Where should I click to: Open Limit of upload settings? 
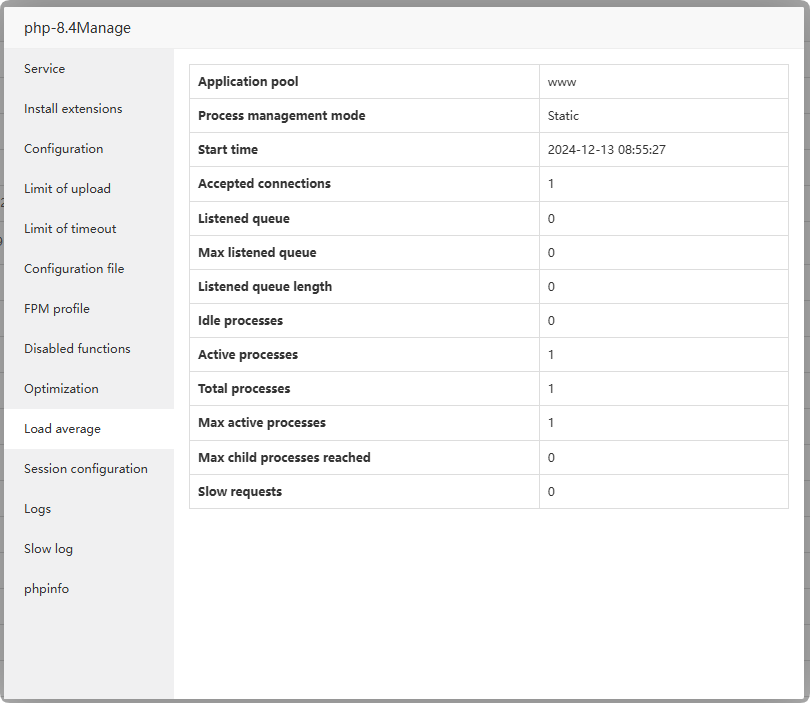67,189
